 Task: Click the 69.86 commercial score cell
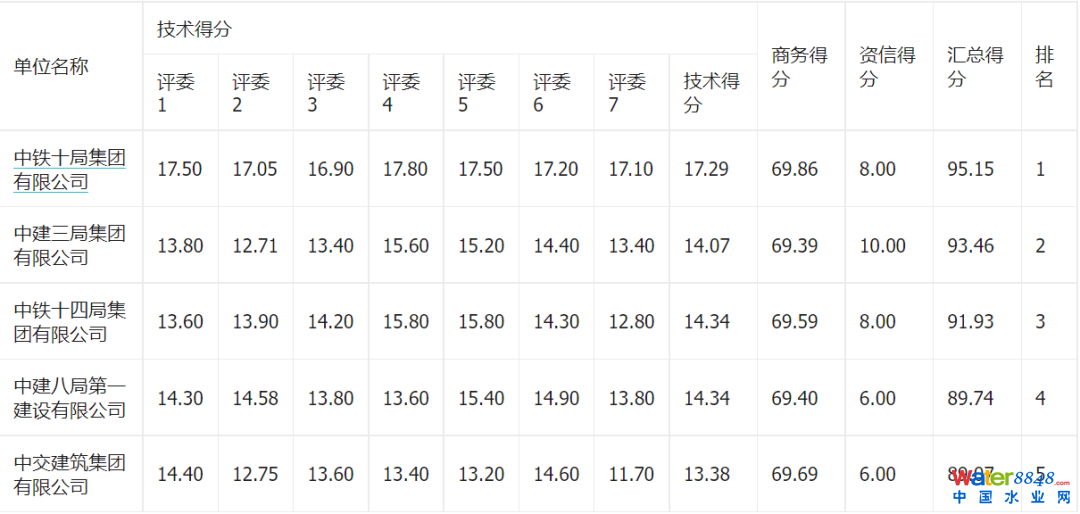click(794, 169)
